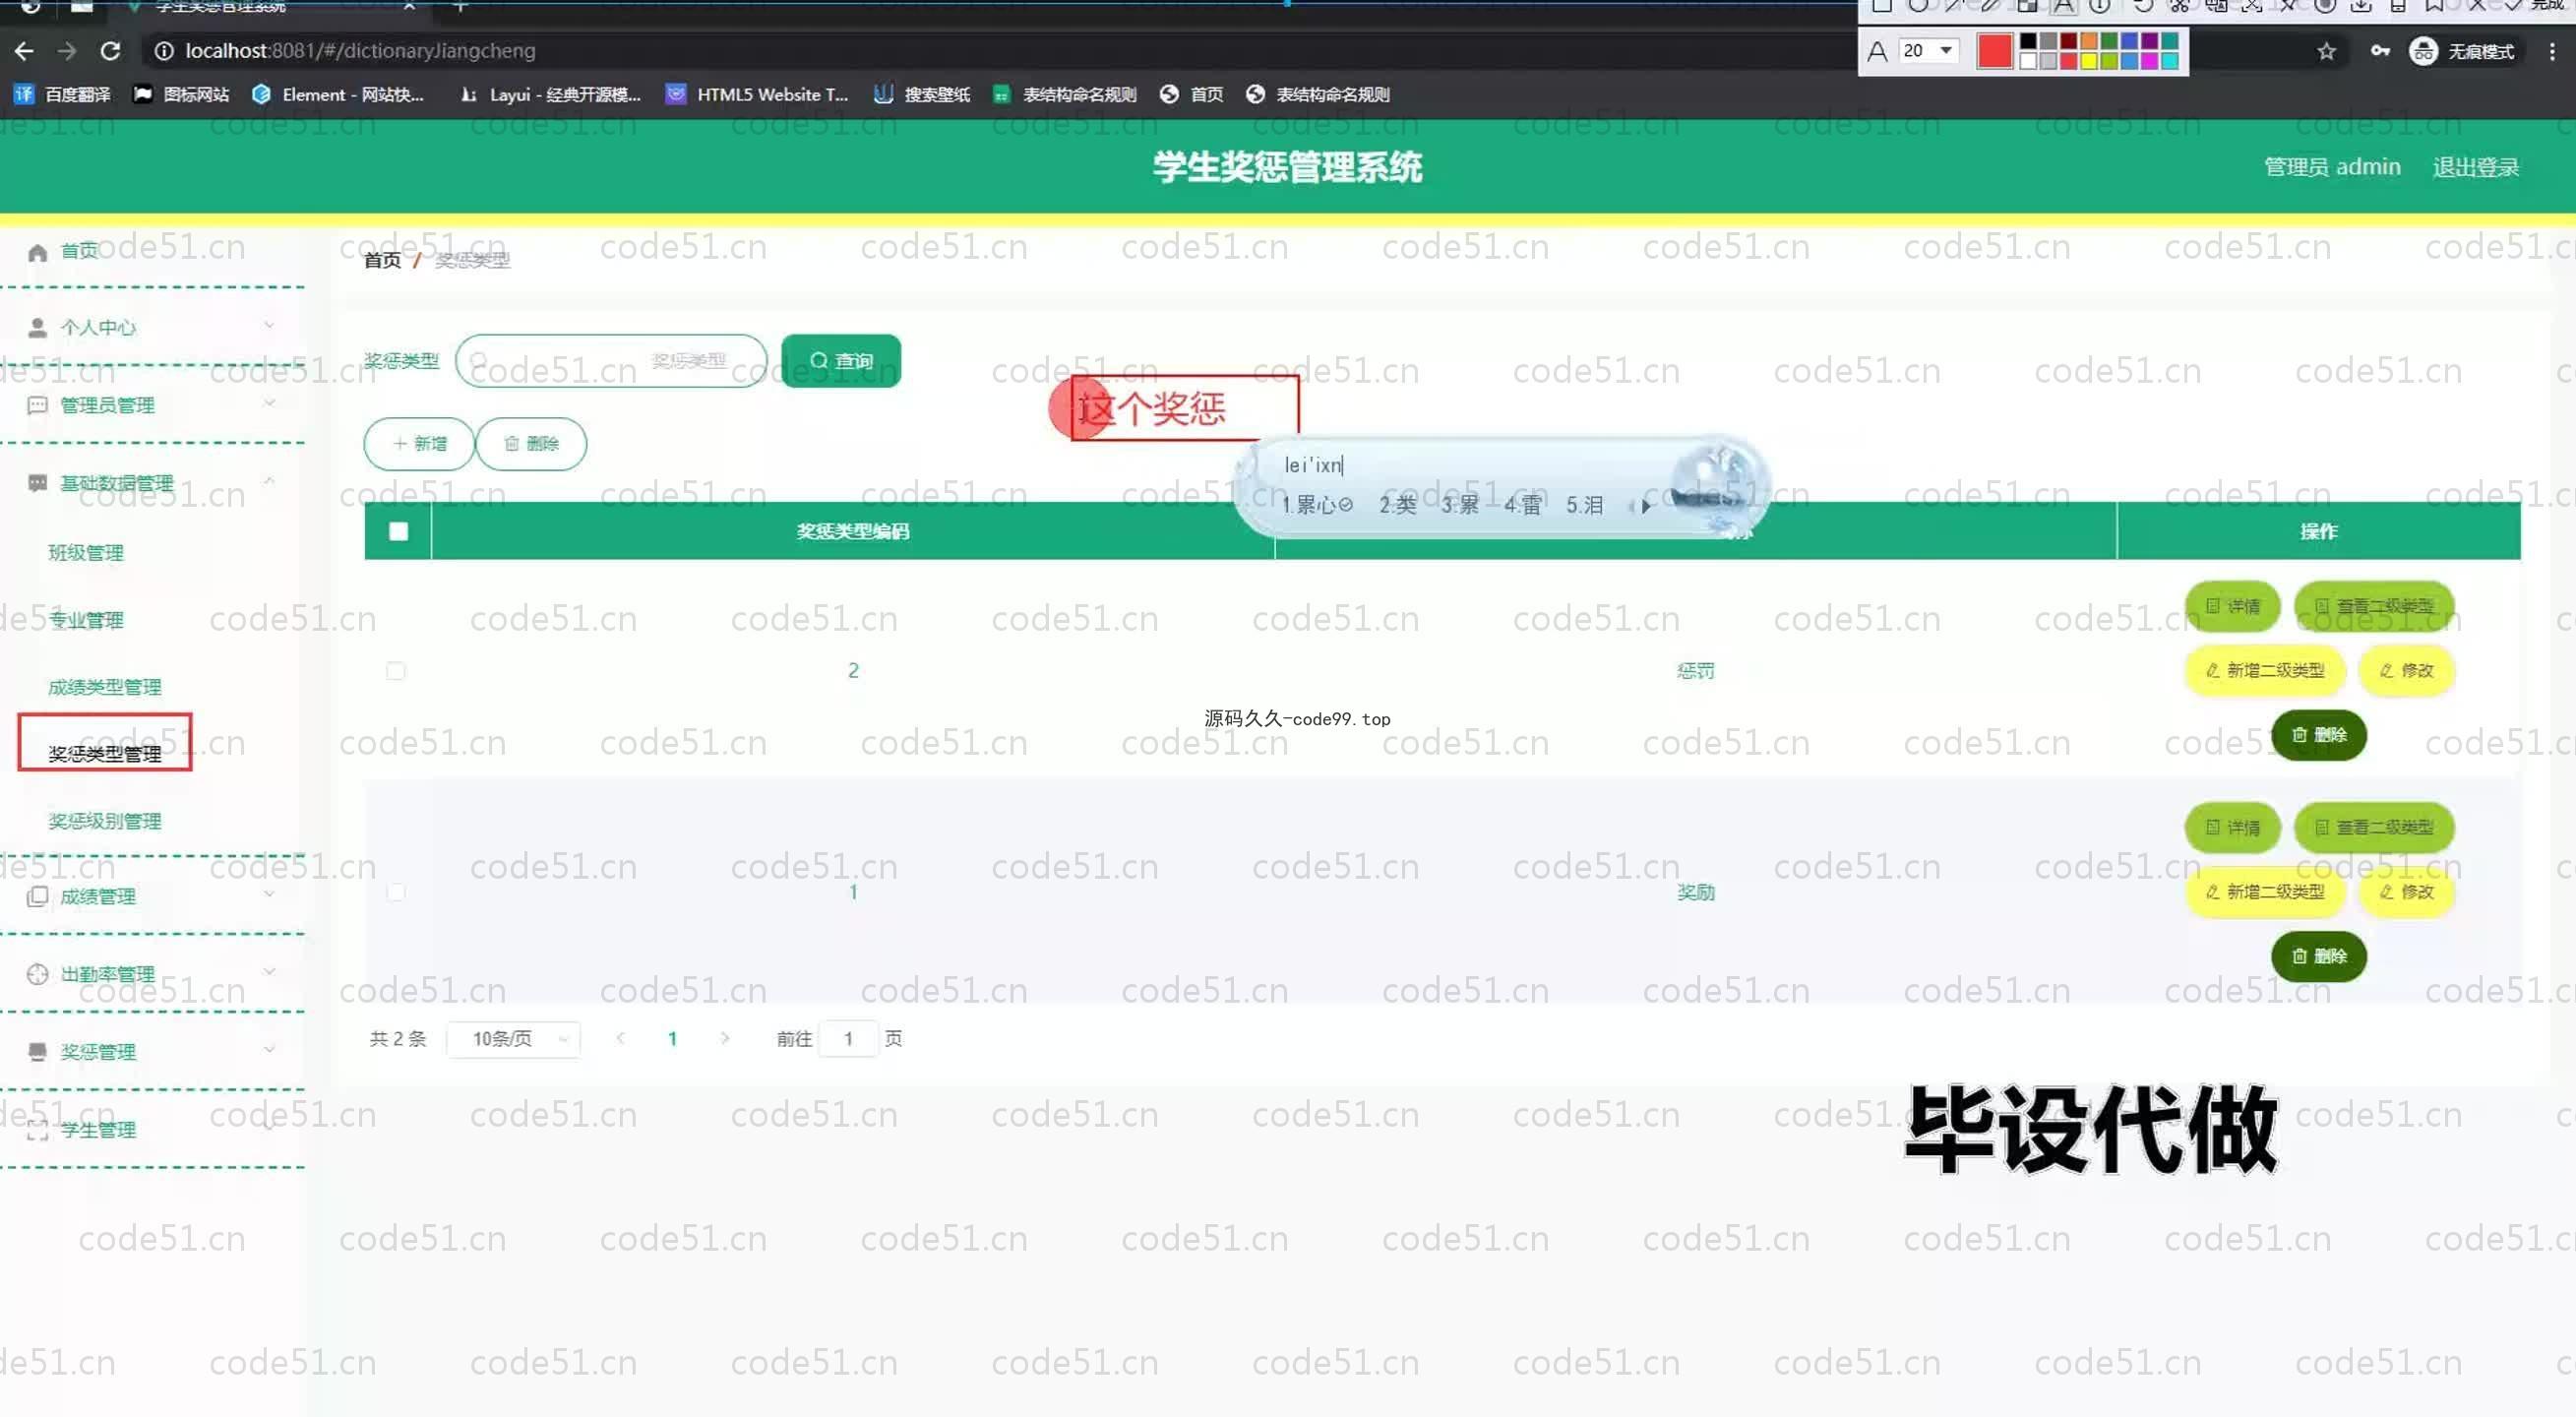Expand the 管理员管理 sidebar menu

pyautogui.click(x=152, y=405)
